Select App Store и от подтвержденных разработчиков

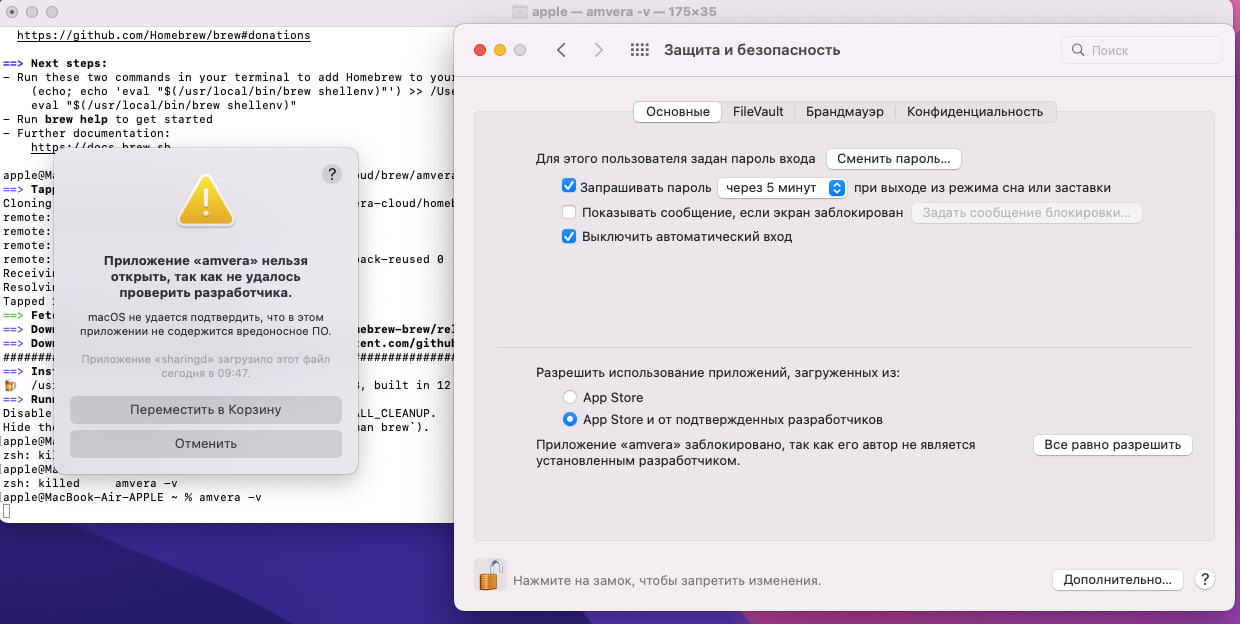(570, 419)
